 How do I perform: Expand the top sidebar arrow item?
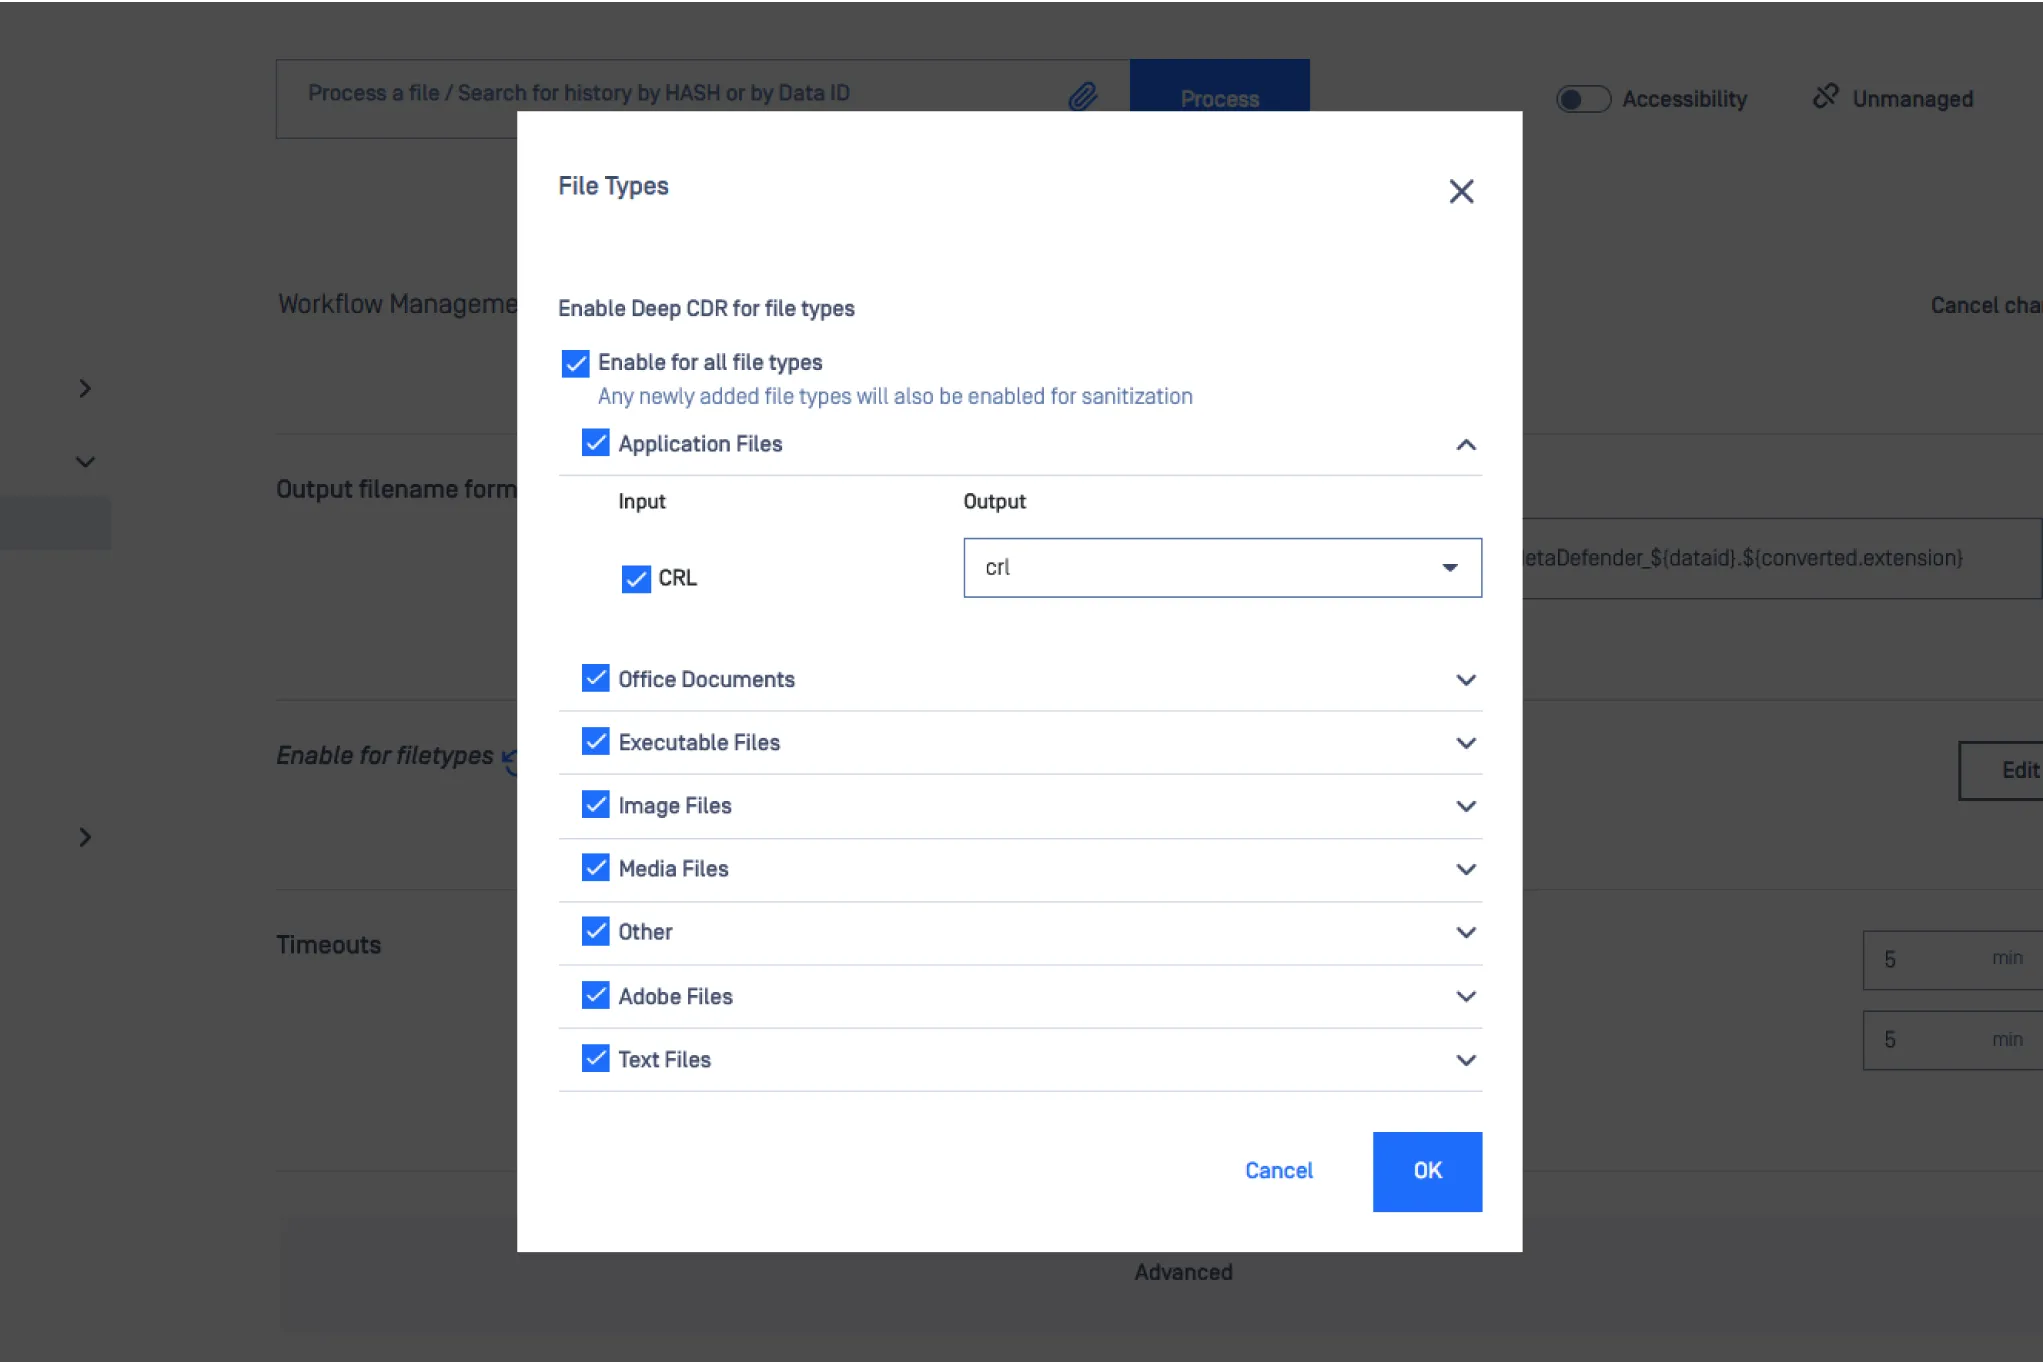pos(85,389)
